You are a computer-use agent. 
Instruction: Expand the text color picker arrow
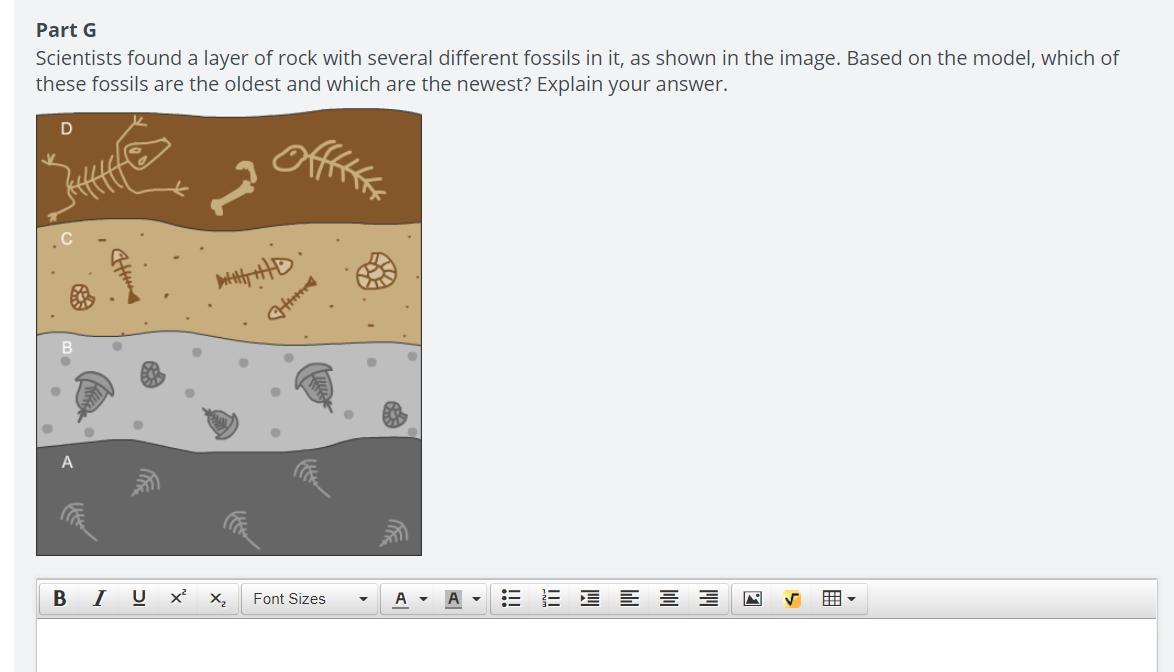pyautogui.click(x=423, y=600)
